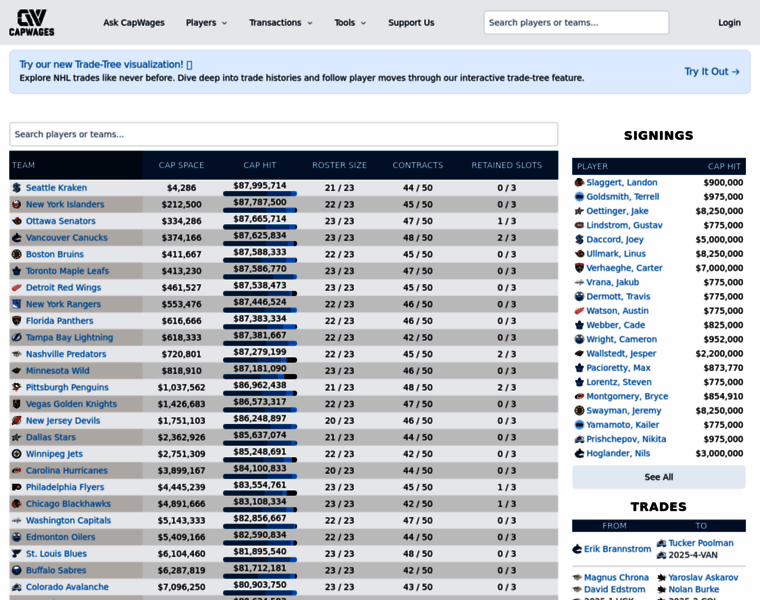Click the Philadelphia Flyers logo icon

click(16, 487)
